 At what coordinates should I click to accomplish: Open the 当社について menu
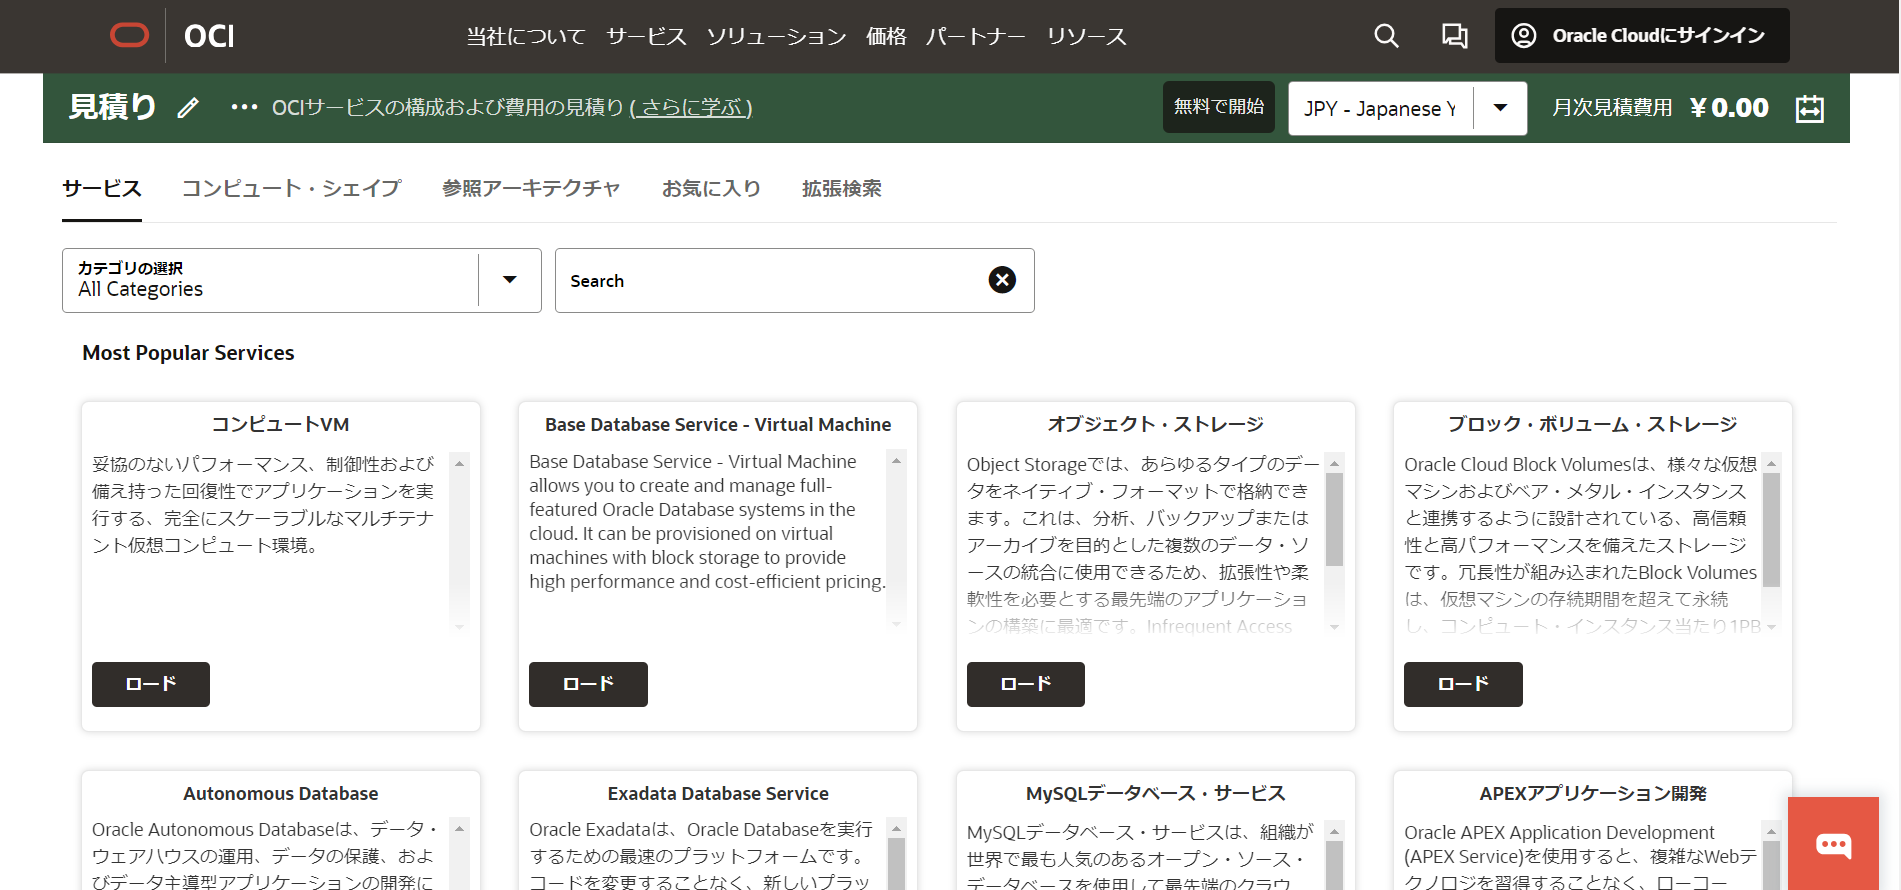pyautogui.click(x=526, y=37)
